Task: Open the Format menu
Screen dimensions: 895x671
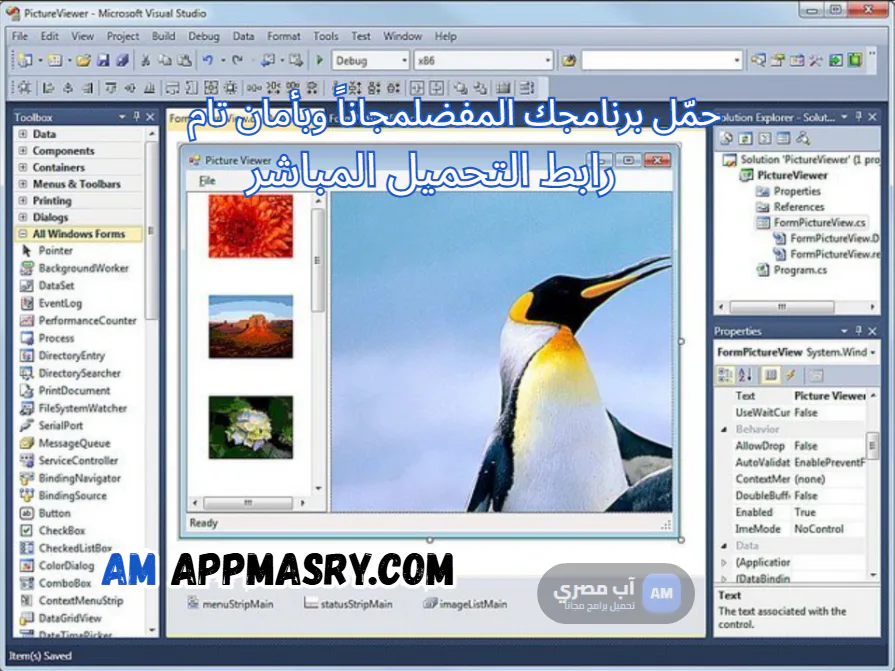Action: [284, 36]
